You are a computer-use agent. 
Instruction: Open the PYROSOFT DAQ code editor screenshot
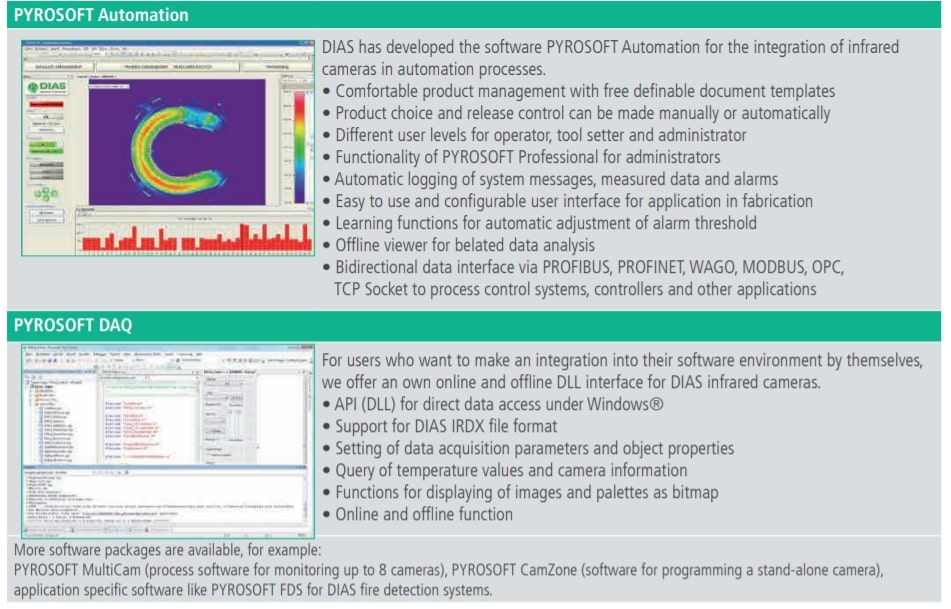coord(168,441)
